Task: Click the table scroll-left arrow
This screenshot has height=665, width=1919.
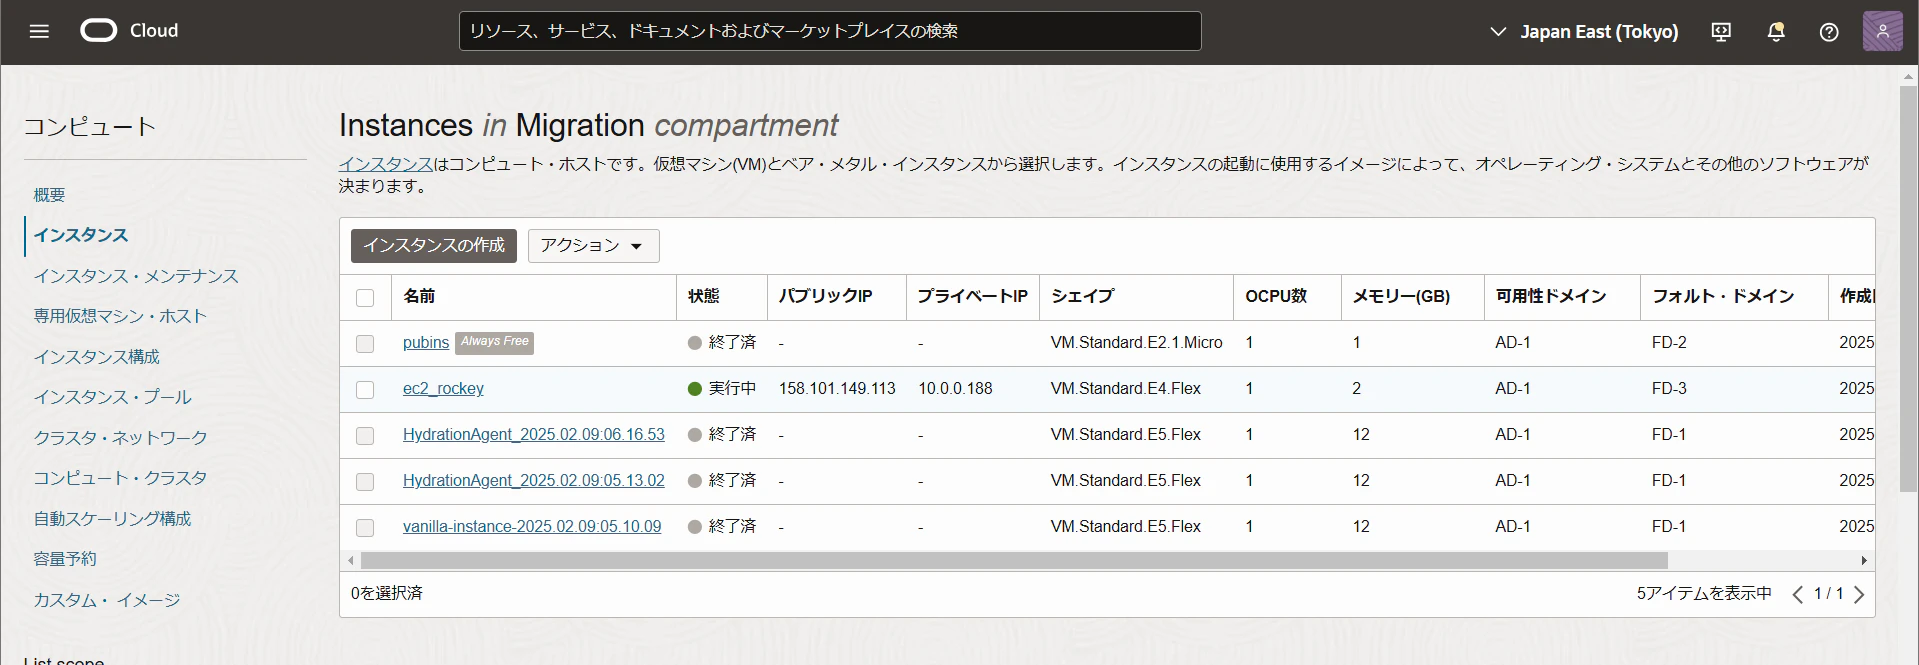Action: pyautogui.click(x=350, y=560)
